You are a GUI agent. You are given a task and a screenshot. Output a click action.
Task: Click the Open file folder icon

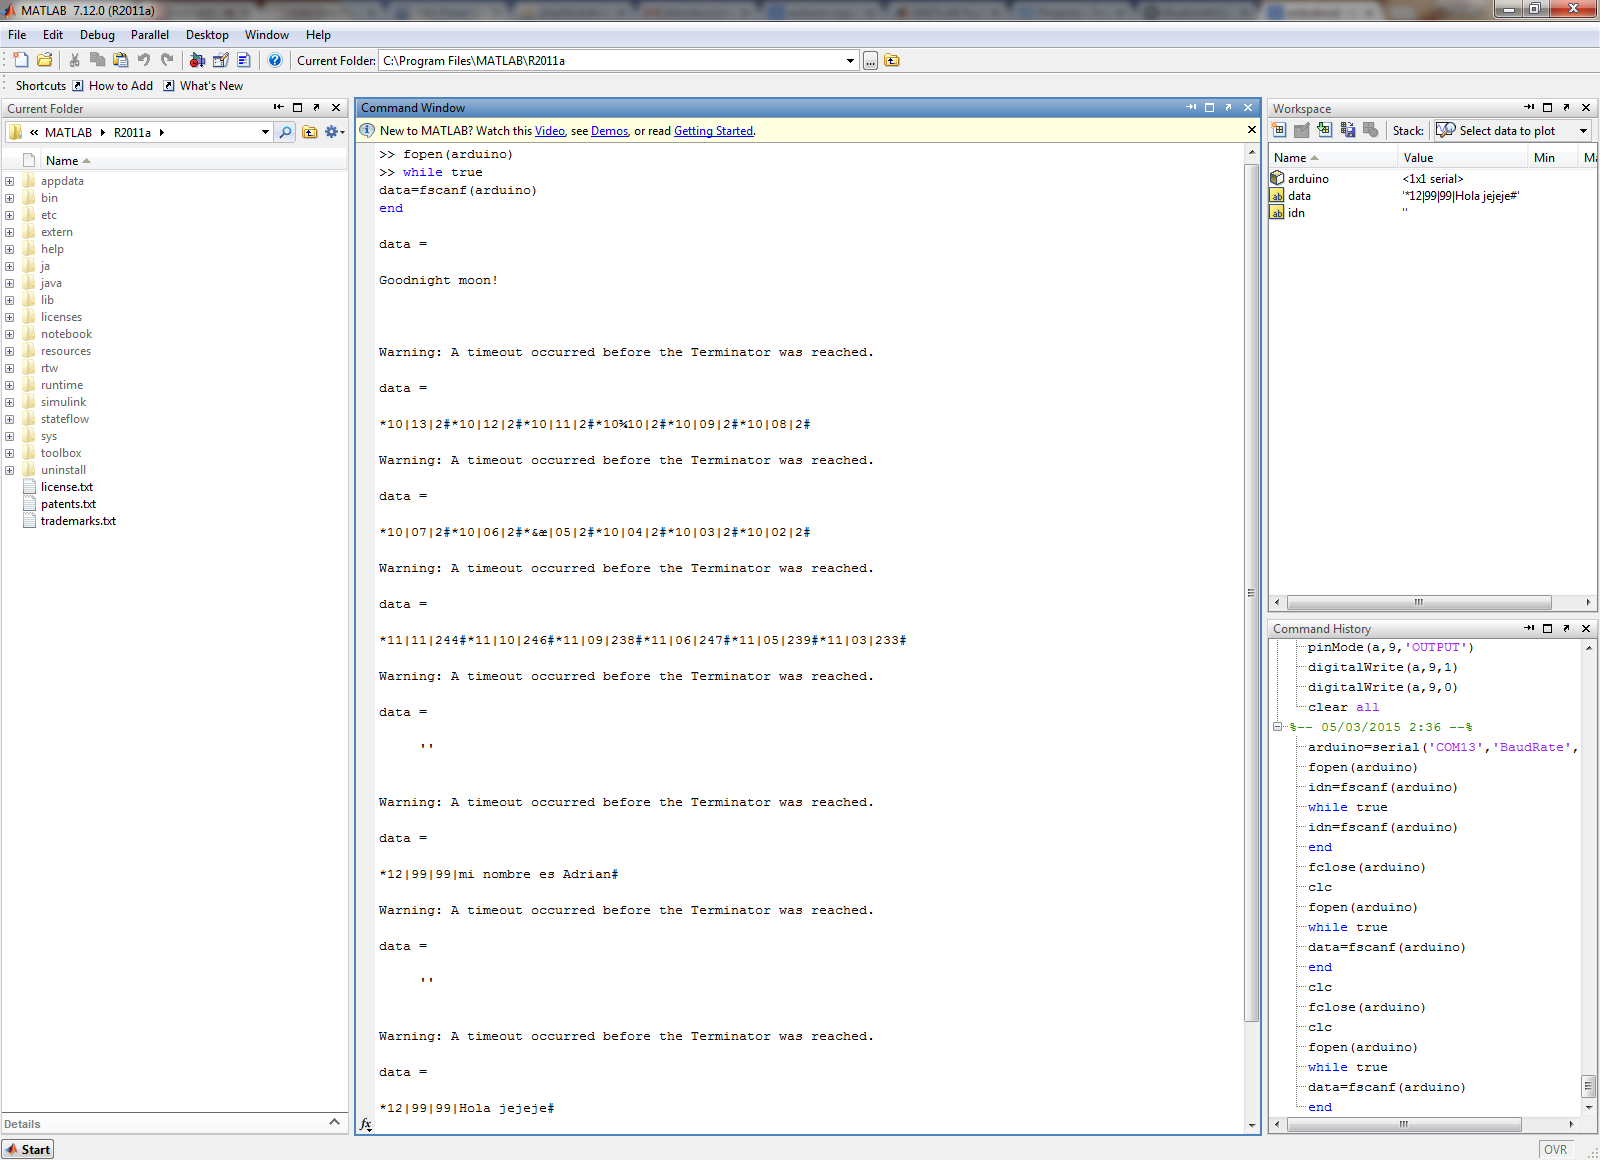click(x=45, y=60)
